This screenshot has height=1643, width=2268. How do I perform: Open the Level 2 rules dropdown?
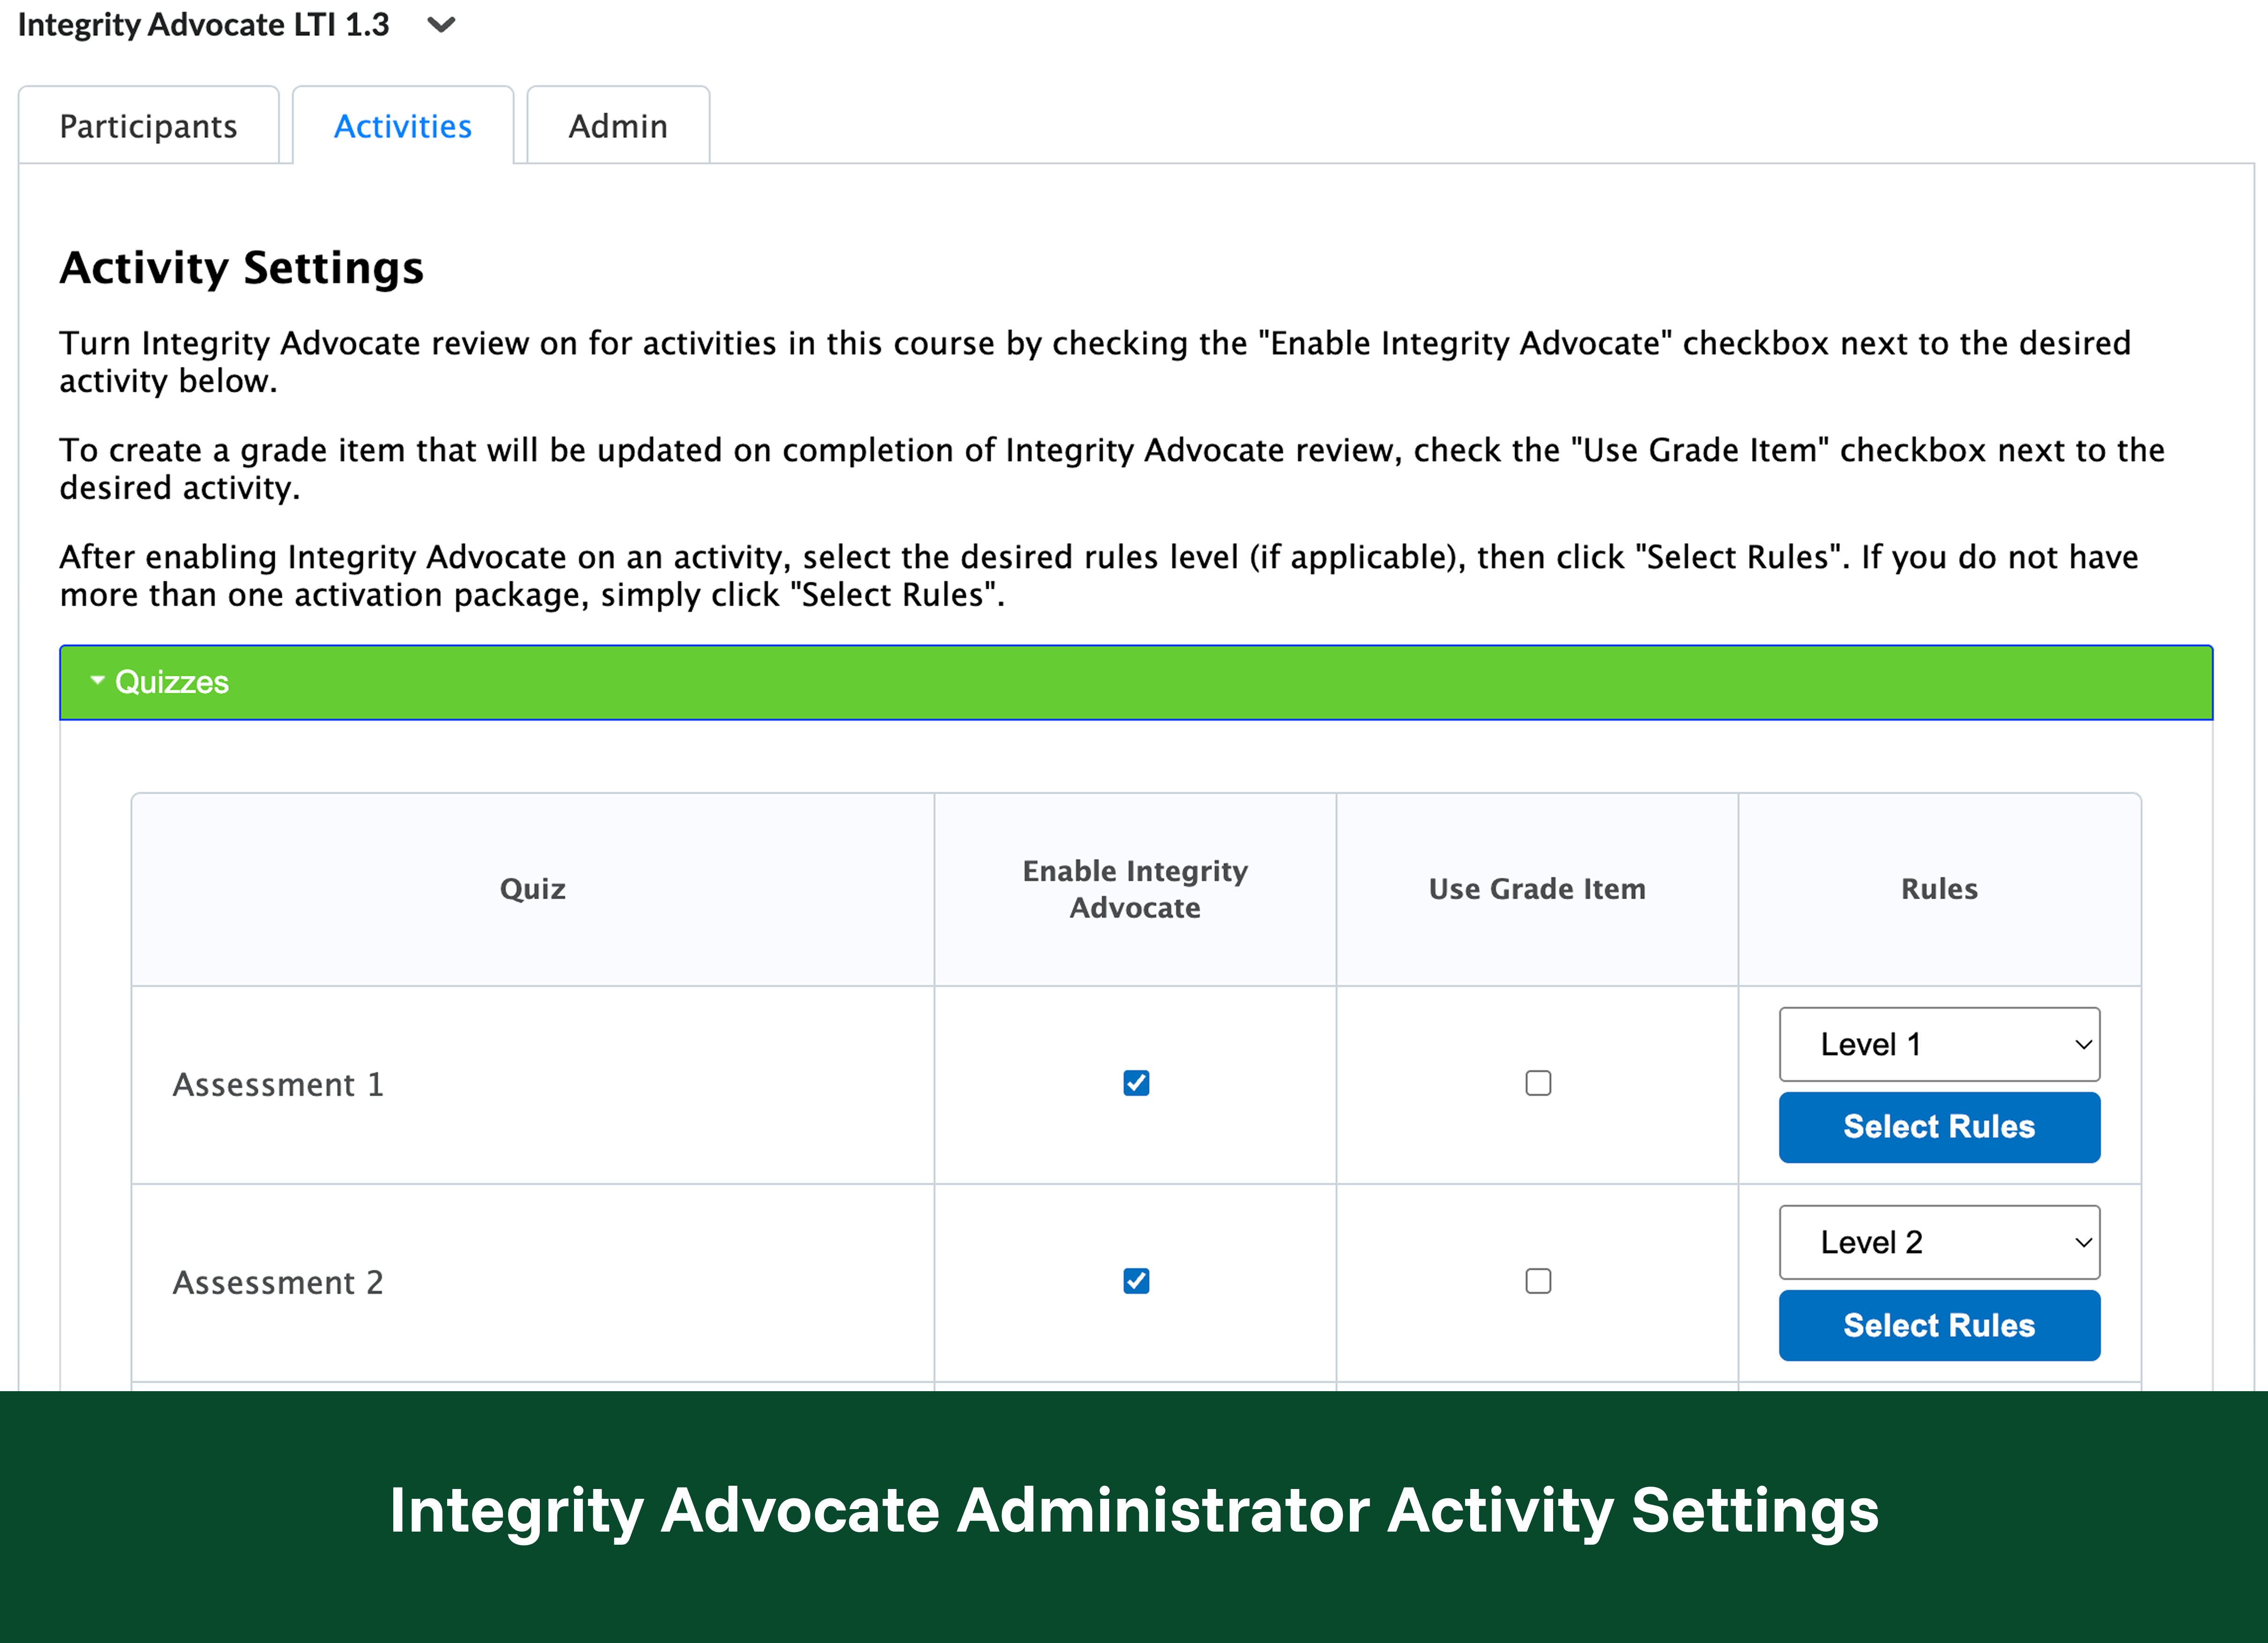[x=1938, y=1242]
